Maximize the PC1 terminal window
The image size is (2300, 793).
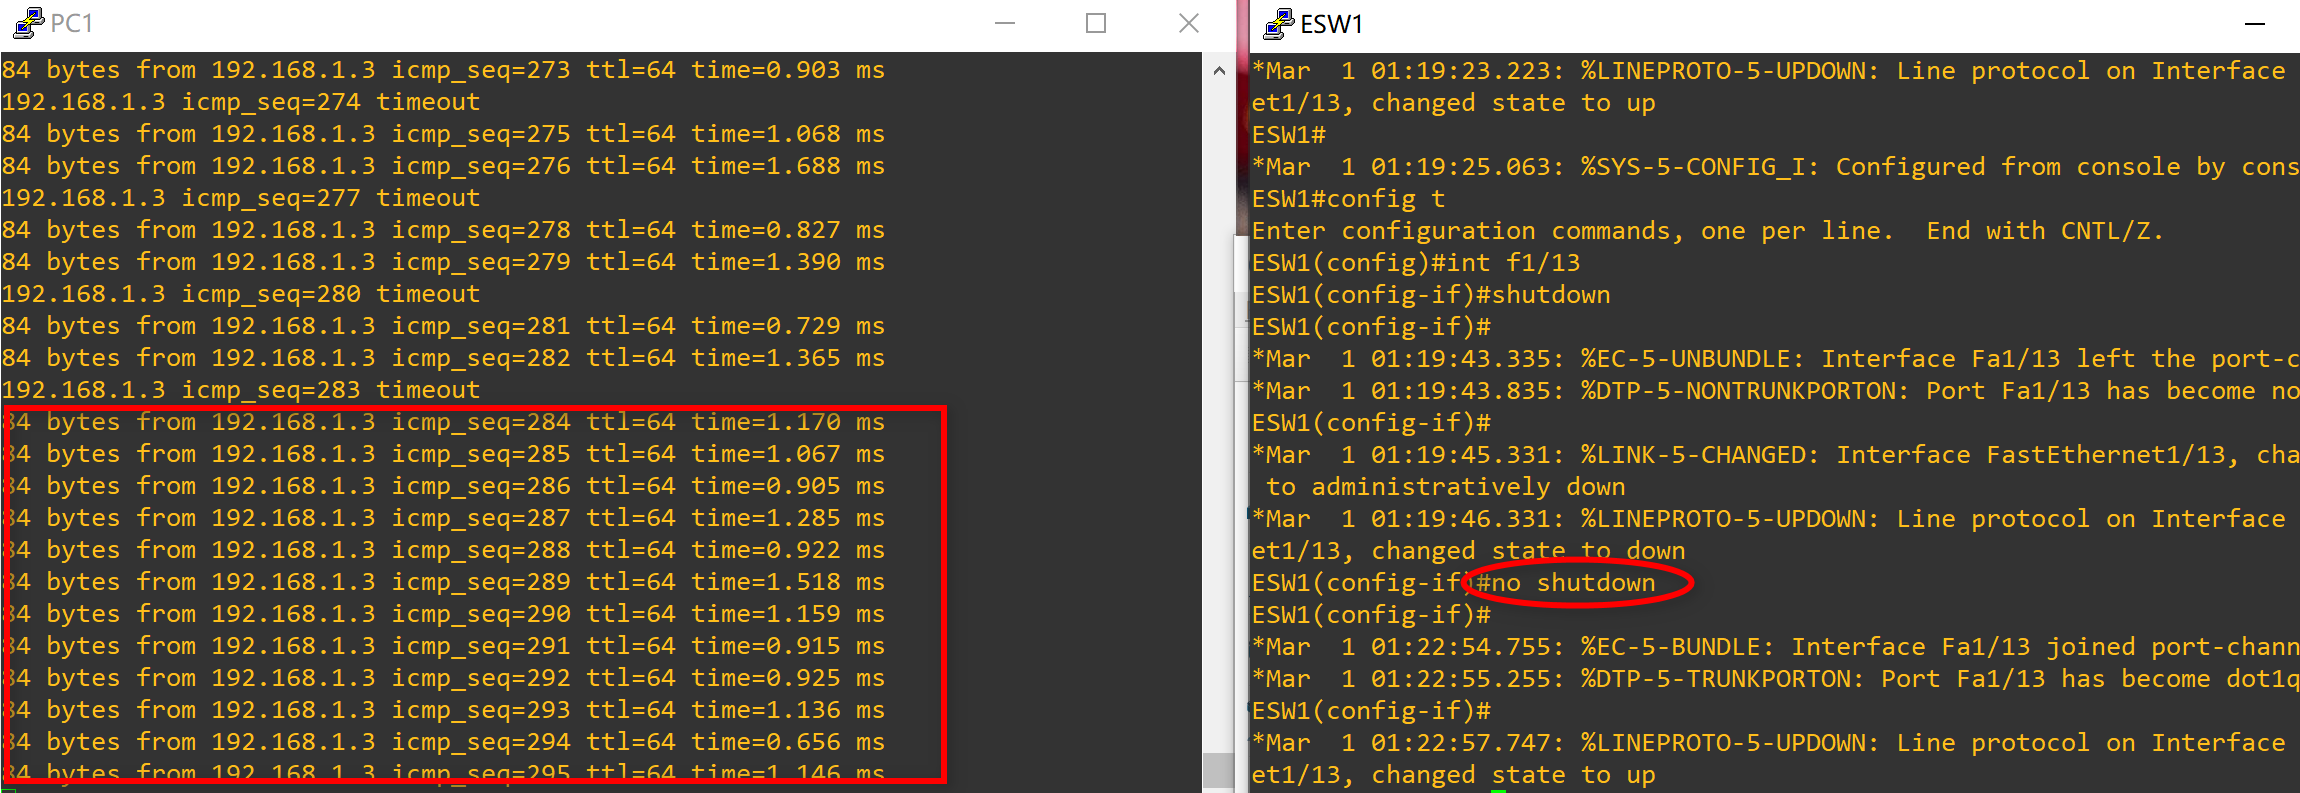point(1096,23)
